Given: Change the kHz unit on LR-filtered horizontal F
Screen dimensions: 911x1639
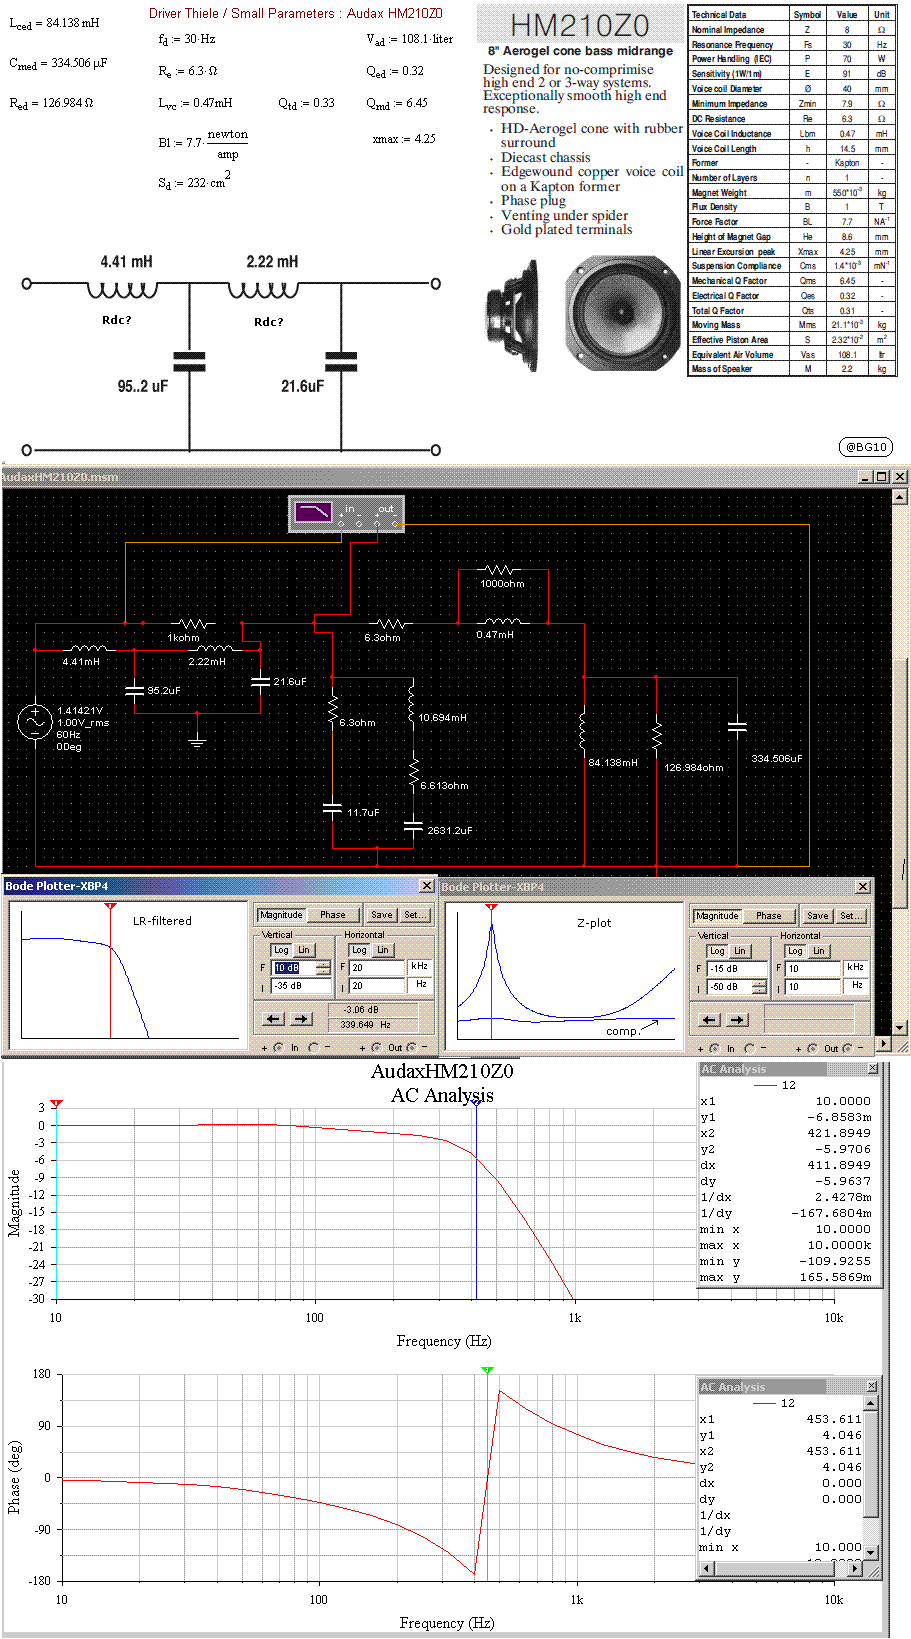Looking at the screenshot, I should pyautogui.click(x=420, y=967).
